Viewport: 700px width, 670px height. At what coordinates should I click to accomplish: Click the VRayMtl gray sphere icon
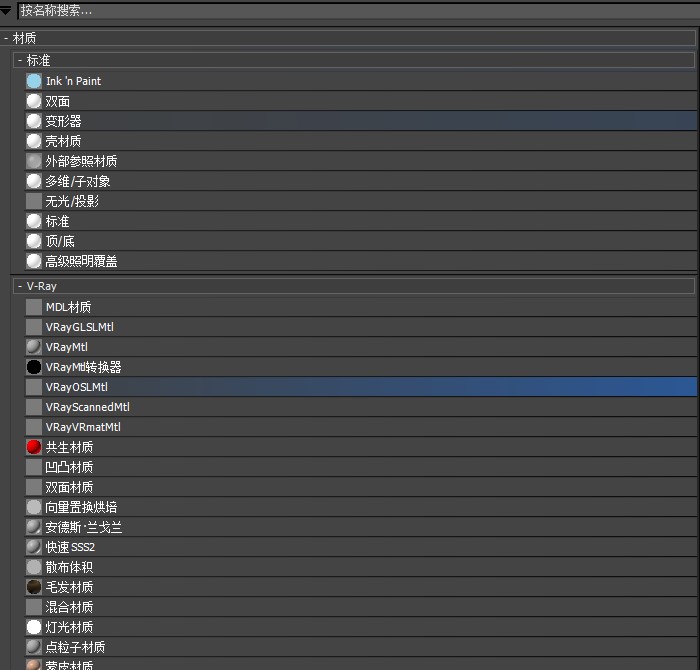tap(33, 347)
